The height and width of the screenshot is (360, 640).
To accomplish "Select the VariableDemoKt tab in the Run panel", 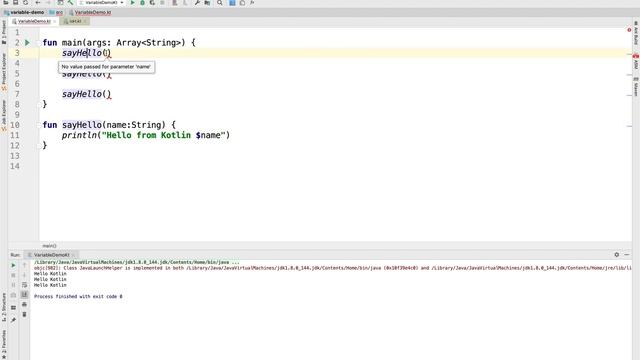I will [51, 255].
